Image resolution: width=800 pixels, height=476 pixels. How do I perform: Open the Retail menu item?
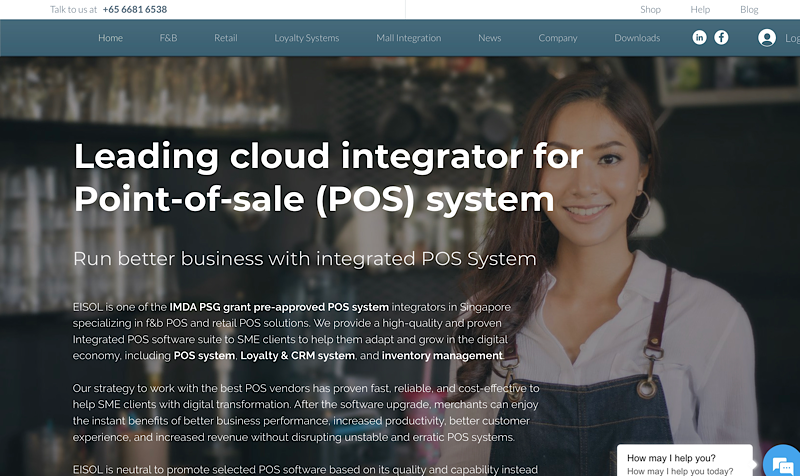[x=226, y=38]
